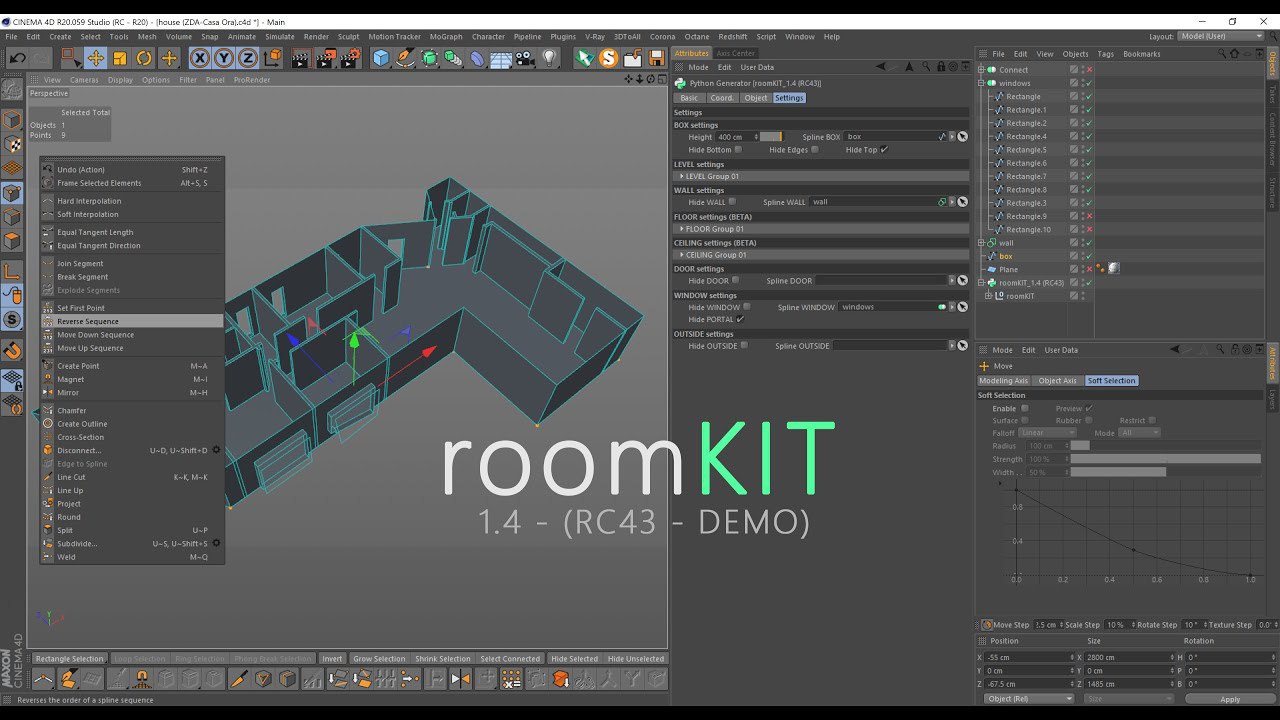The width and height of the screenshot is (1280, 720).
Task: Select the Rotate tool in top toolbar
Action: (x=144, y=58)
